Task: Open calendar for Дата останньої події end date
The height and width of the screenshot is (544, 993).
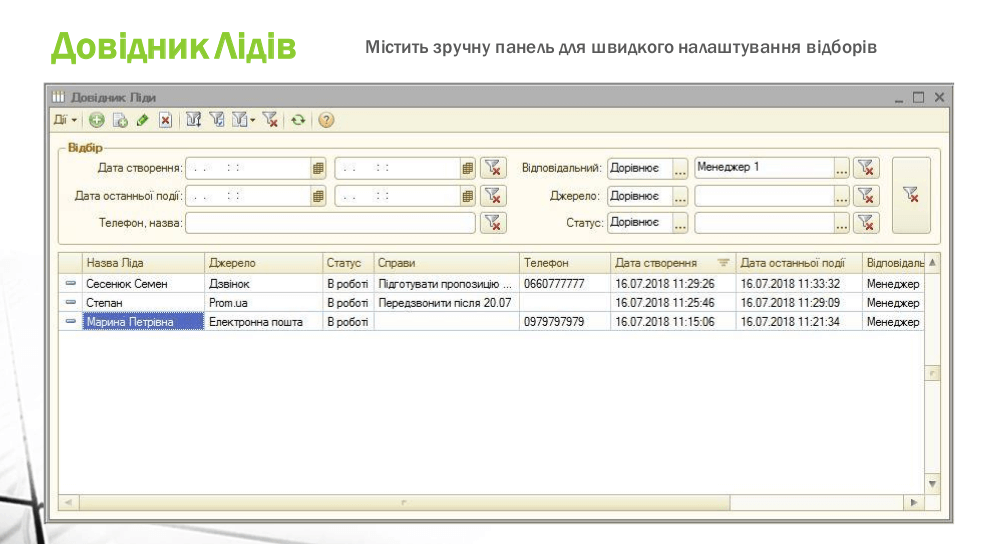Action: [x=467, y=196]
